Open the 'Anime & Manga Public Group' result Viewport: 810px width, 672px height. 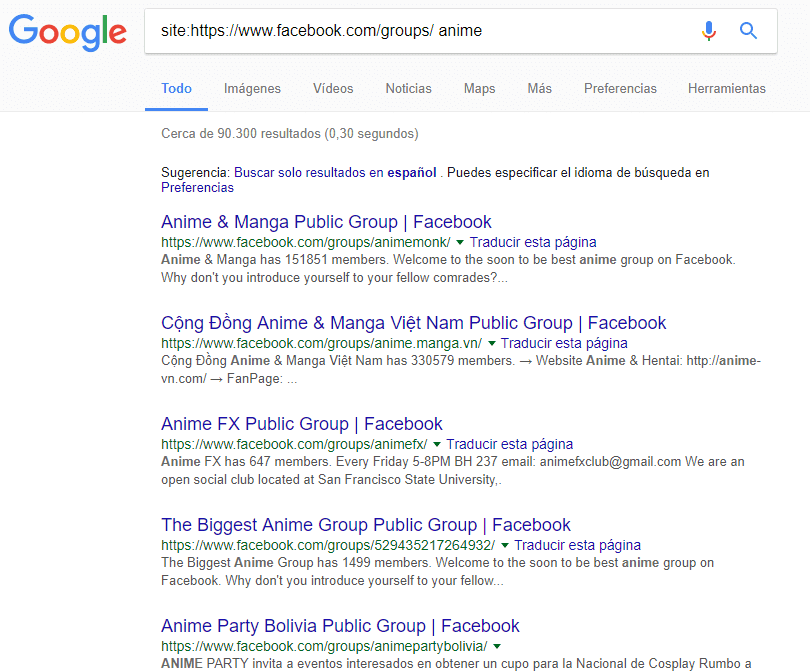pyautogui.click(x=326, y=222)
